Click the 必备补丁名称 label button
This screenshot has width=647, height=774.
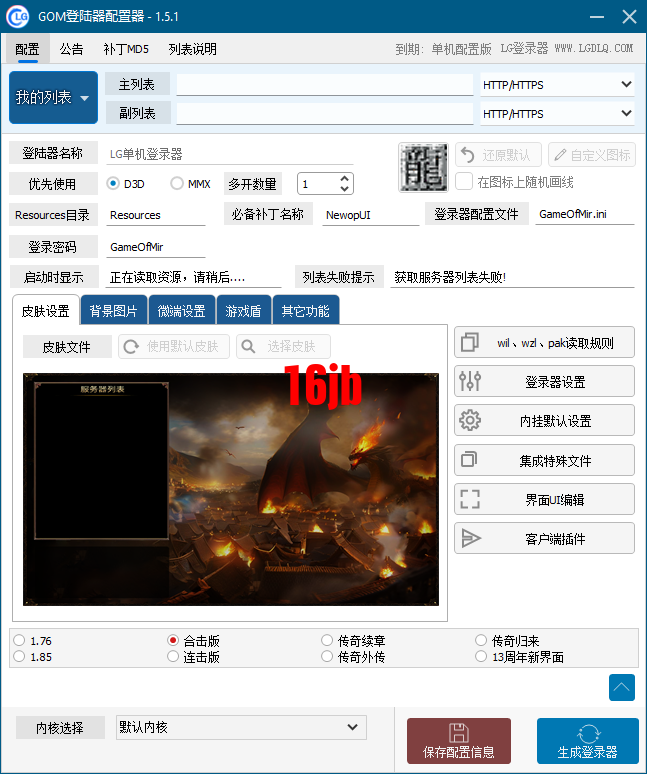268,214
